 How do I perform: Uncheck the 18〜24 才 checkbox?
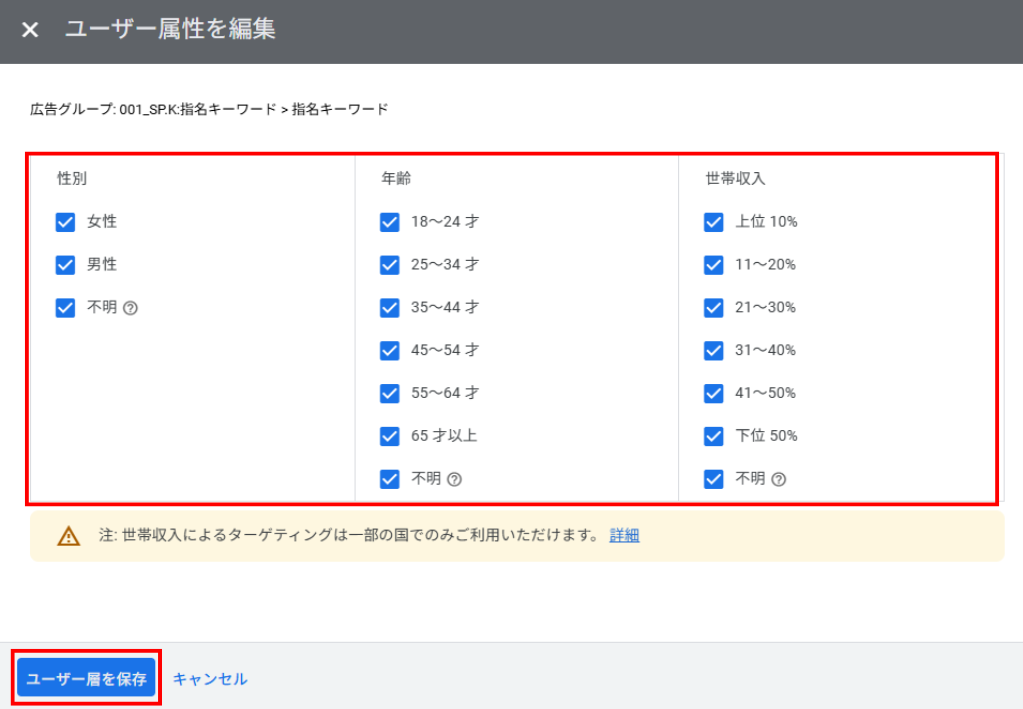(x=389, y=222)
